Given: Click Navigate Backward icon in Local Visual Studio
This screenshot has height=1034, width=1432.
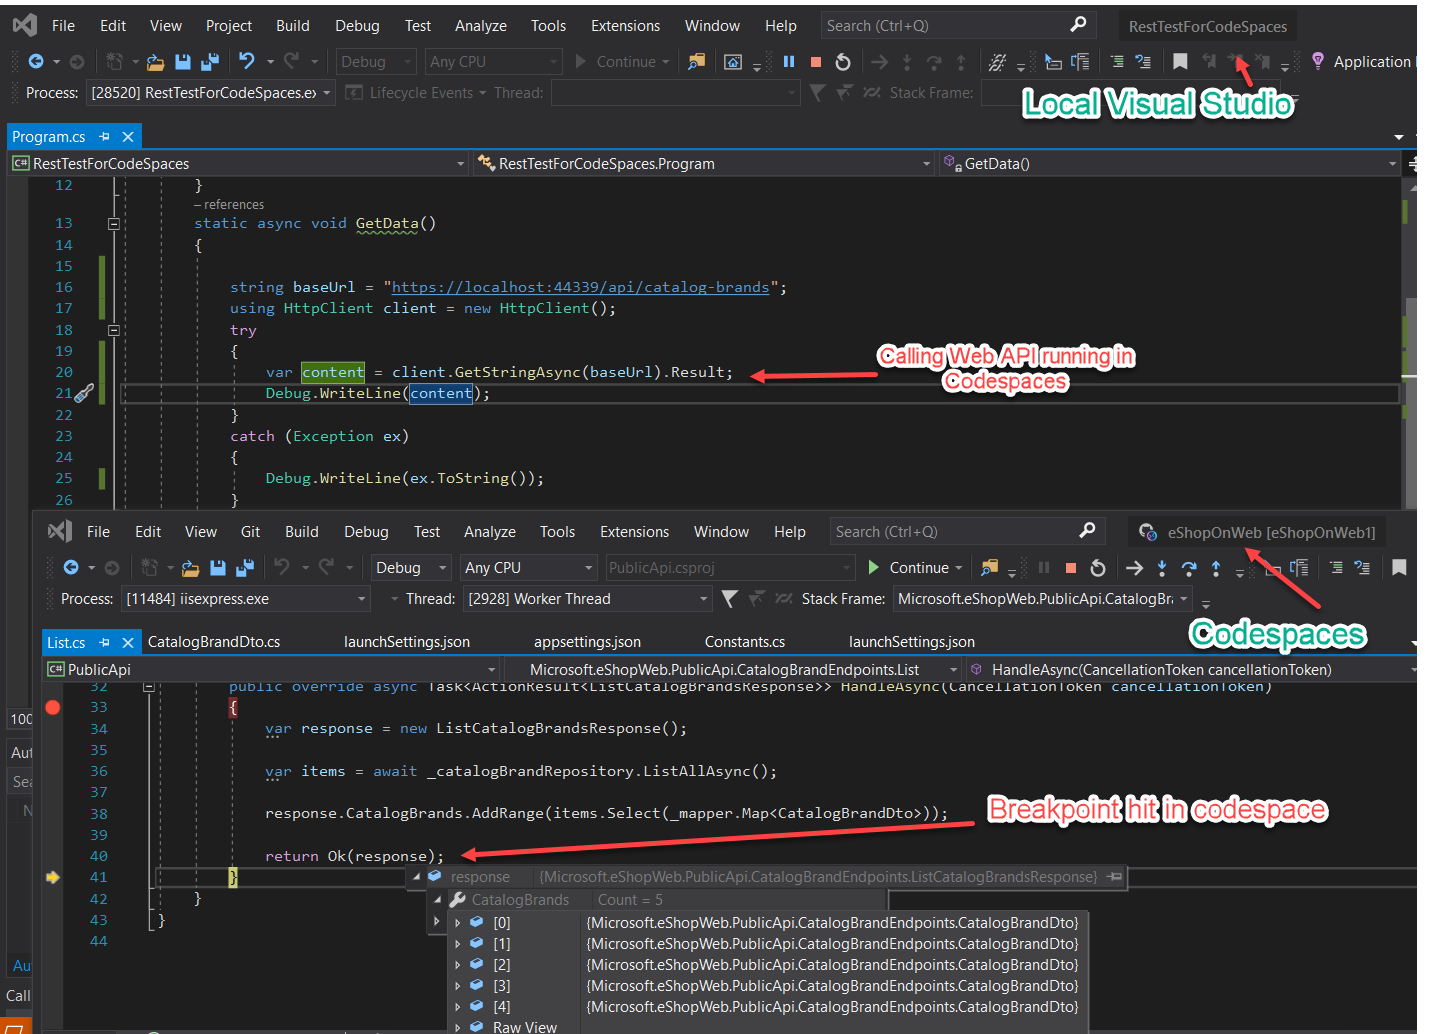Looking at the screenshot, I should (36, 62).
